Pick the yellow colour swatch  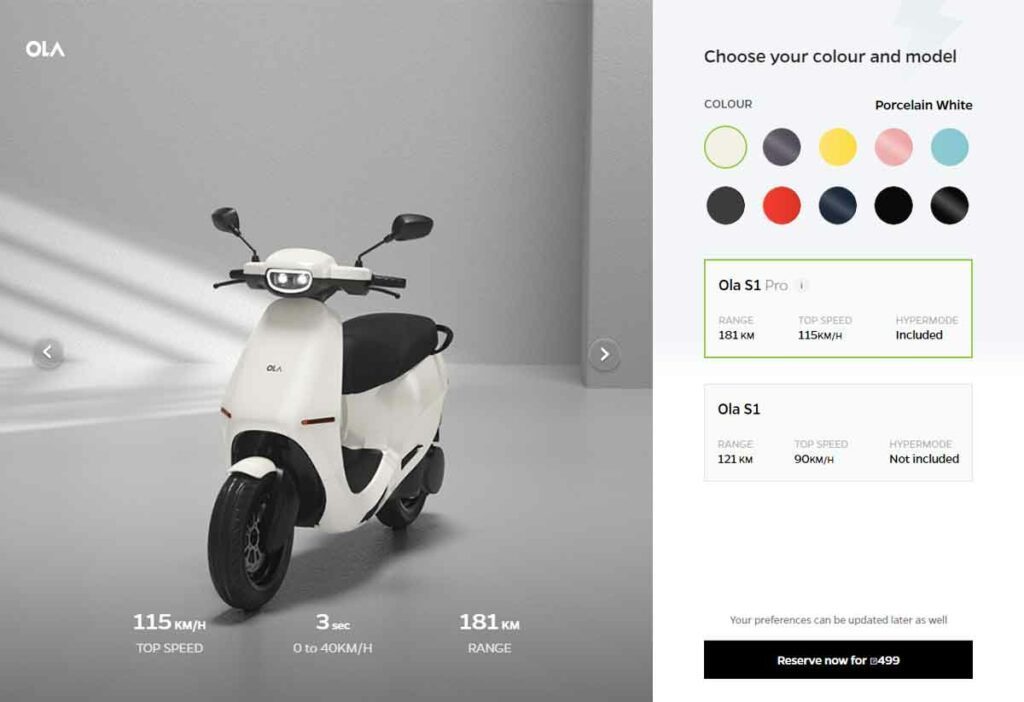[x=838, y=147]
